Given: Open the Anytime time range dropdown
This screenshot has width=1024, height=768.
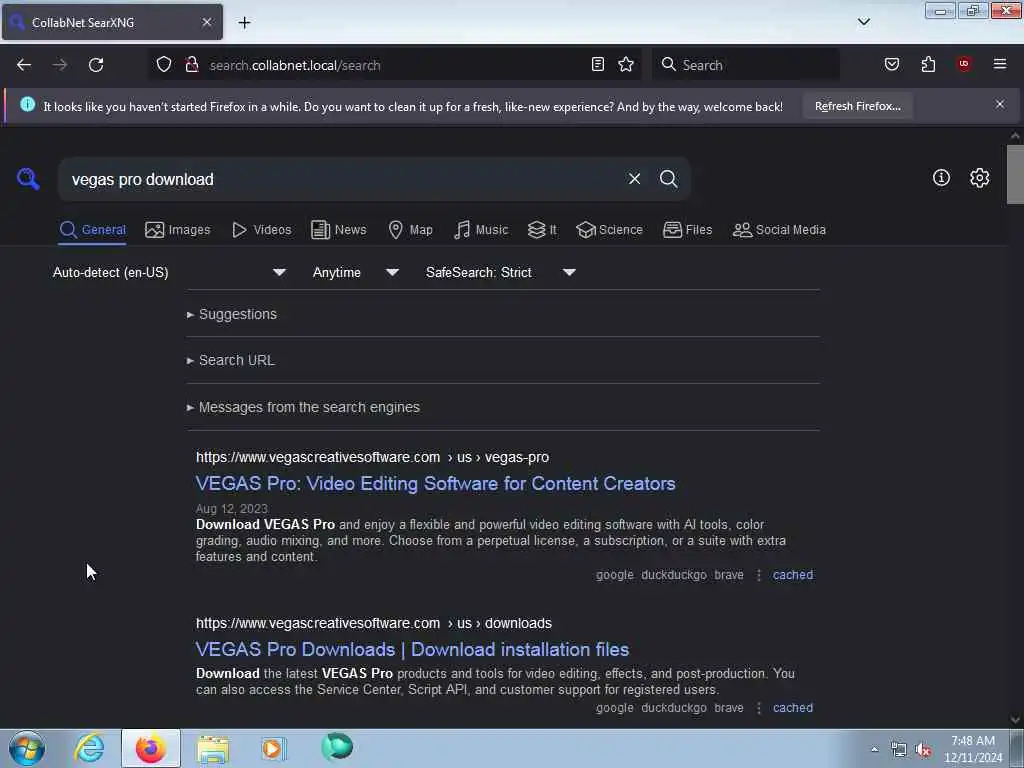Looking at the screenshot, I should [x=355, y=272].
